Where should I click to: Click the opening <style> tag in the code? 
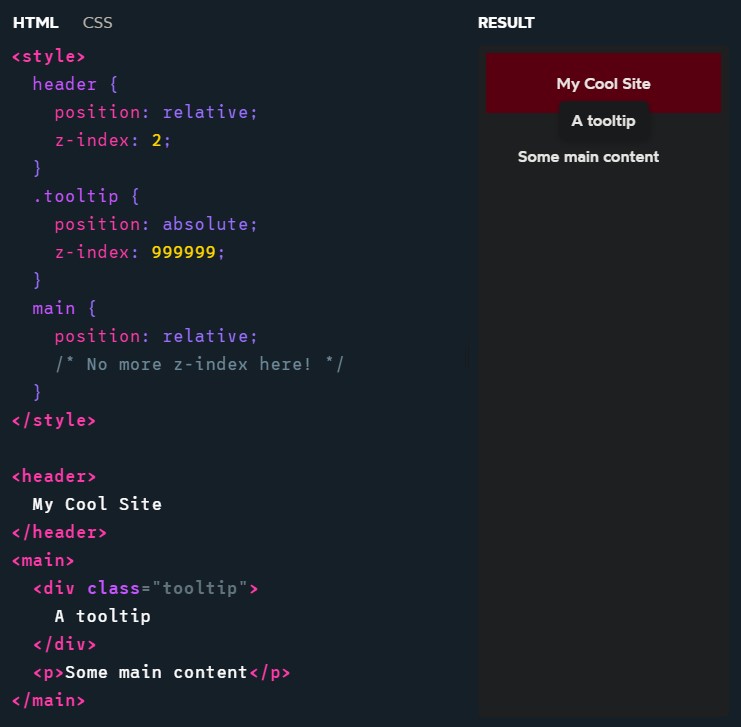coord(48,56)
